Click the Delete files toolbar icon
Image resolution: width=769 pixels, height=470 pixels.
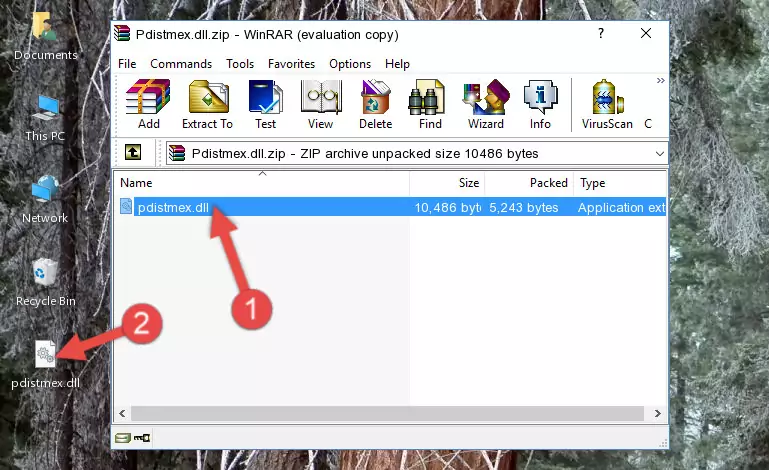coord(375,104)
